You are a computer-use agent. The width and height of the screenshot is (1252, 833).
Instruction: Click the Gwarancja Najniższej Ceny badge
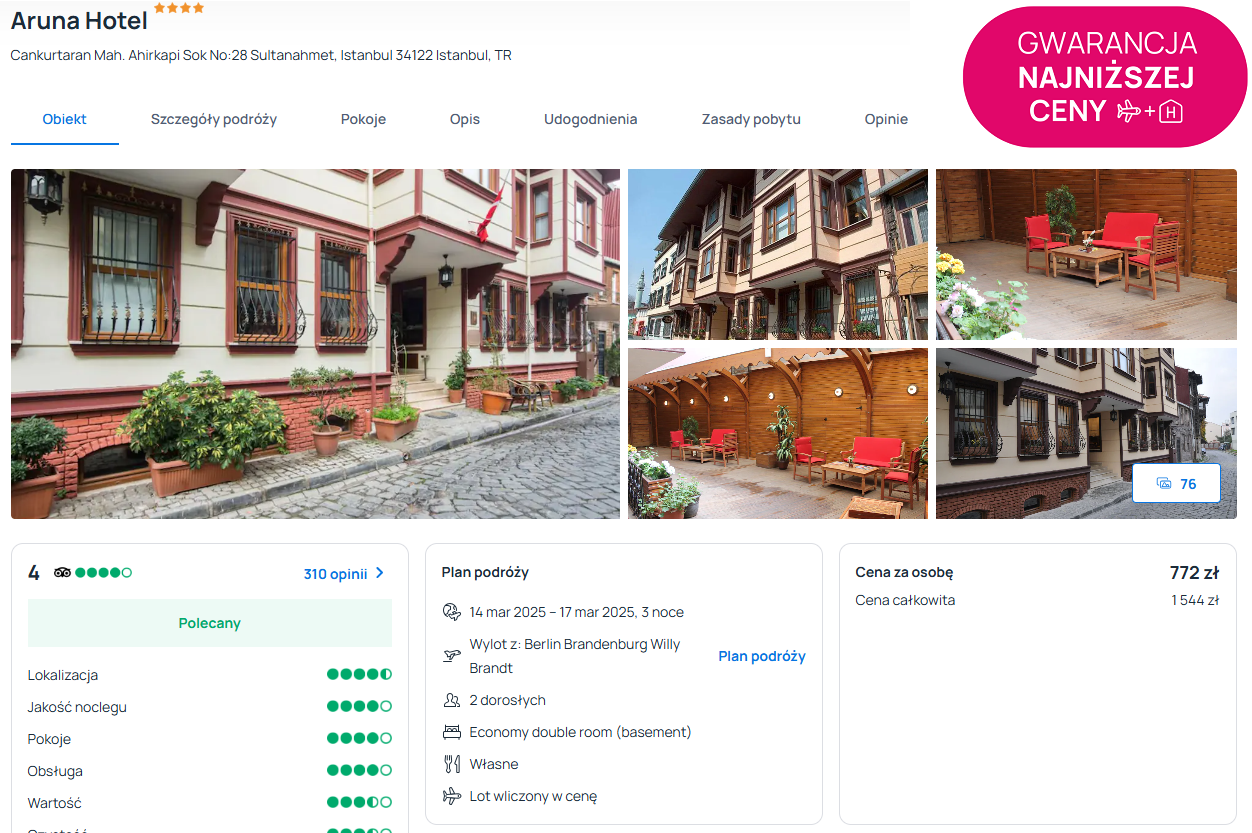tap(1105, 77)
